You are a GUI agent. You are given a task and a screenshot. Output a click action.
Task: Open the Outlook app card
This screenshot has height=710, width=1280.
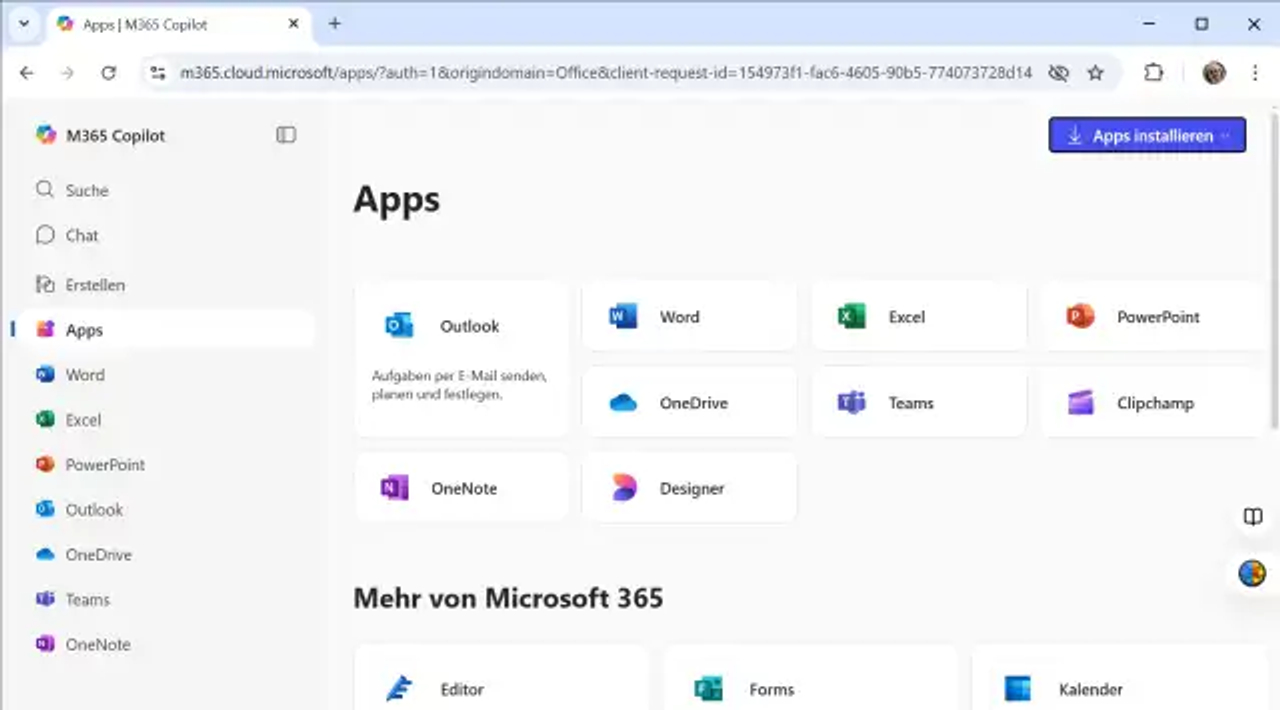tap(462, 359)
